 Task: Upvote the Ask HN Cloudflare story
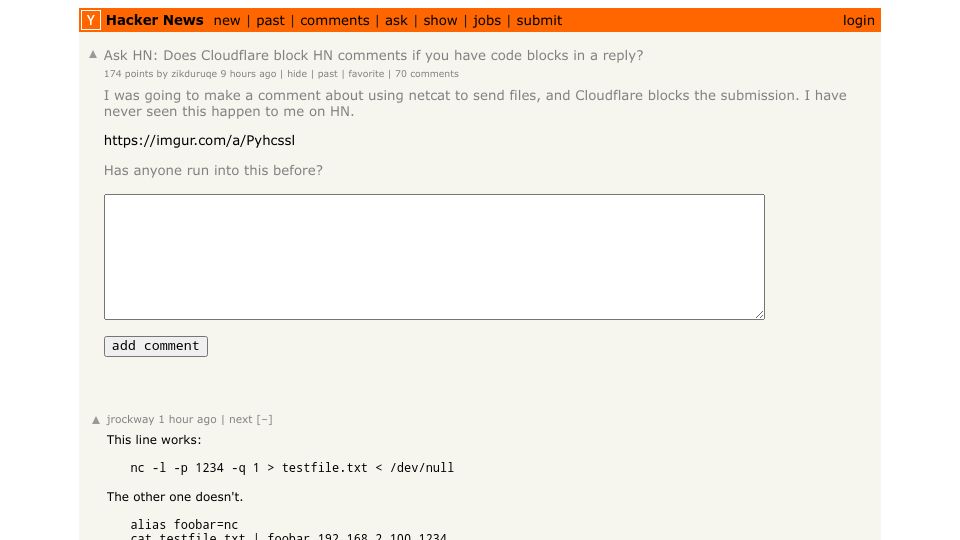pos(93,54)
